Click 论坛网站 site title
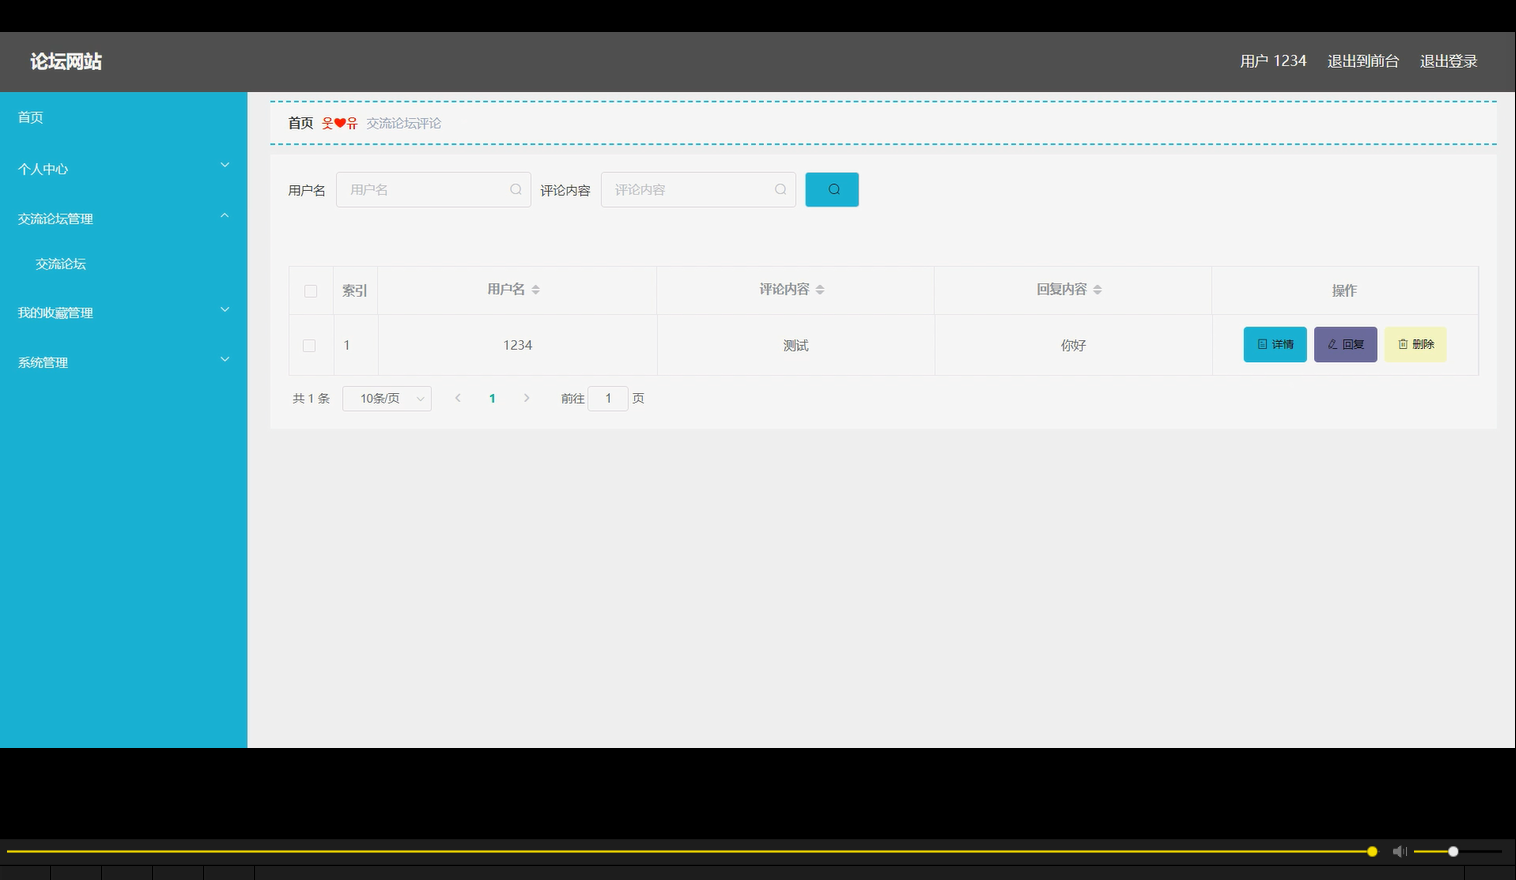 click(66, 61)
